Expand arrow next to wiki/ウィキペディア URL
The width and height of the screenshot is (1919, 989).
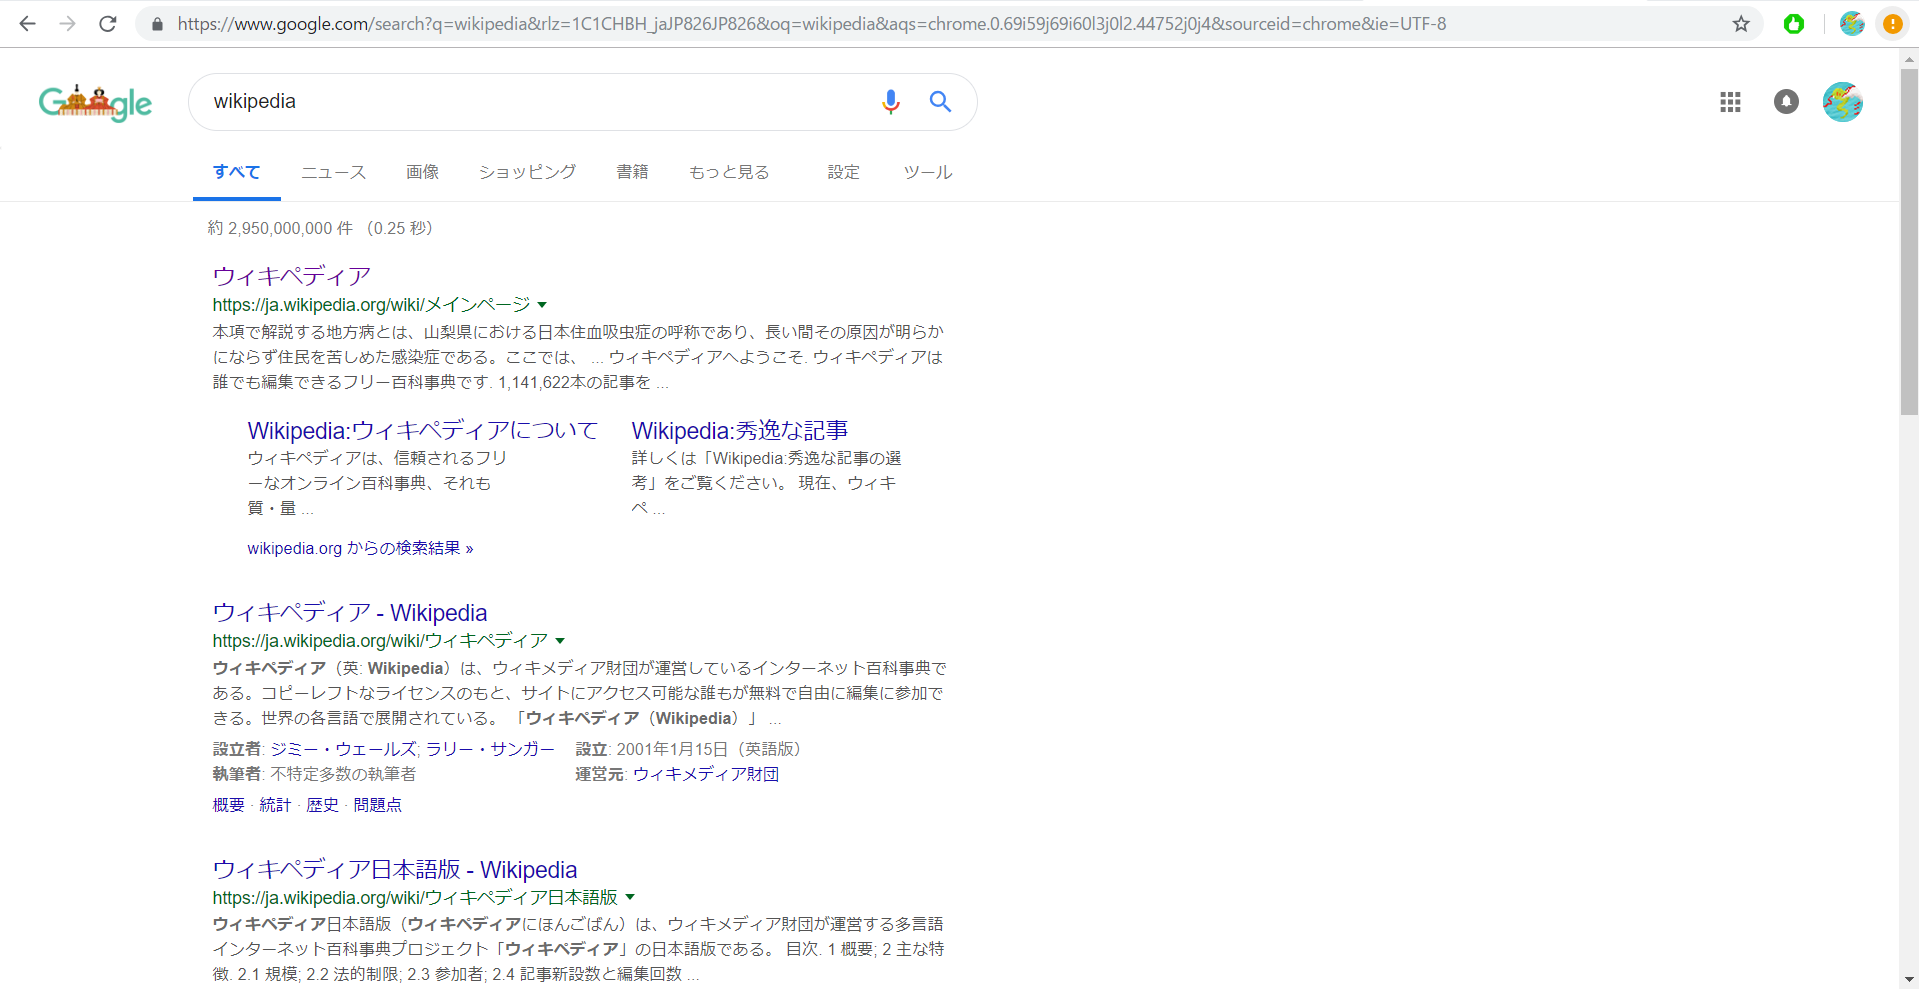click(560, 641)
